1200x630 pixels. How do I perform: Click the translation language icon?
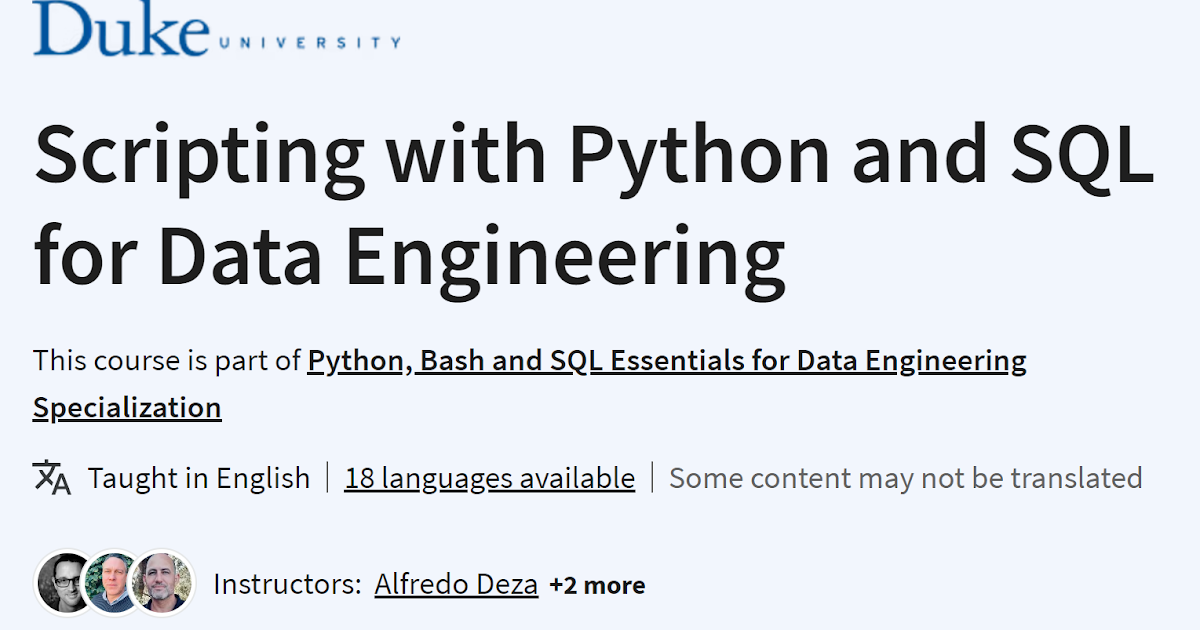click(52, 478)
